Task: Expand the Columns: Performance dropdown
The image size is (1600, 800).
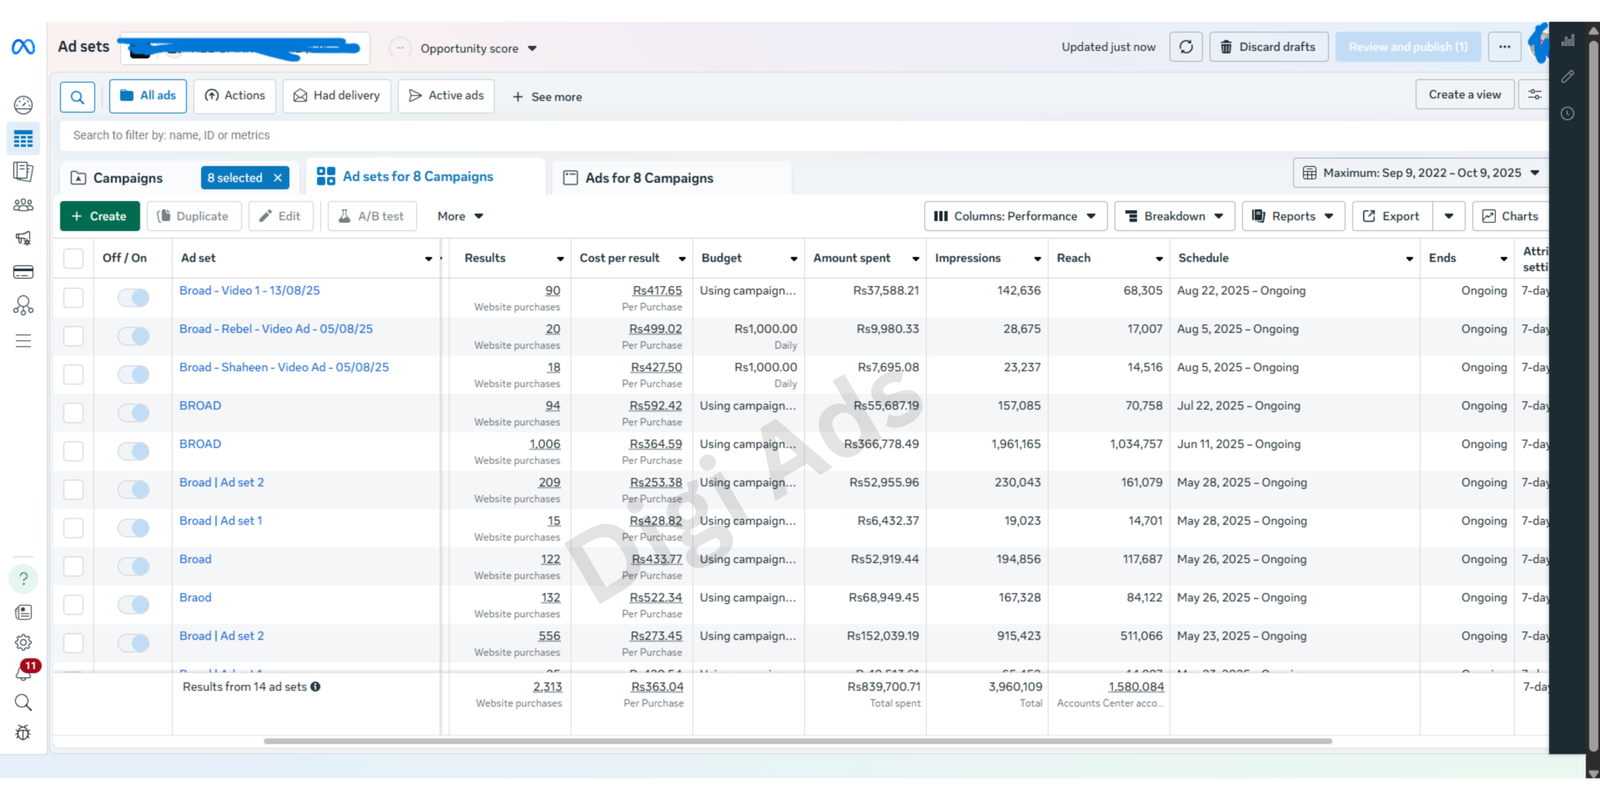Action: coord(1015,216)
